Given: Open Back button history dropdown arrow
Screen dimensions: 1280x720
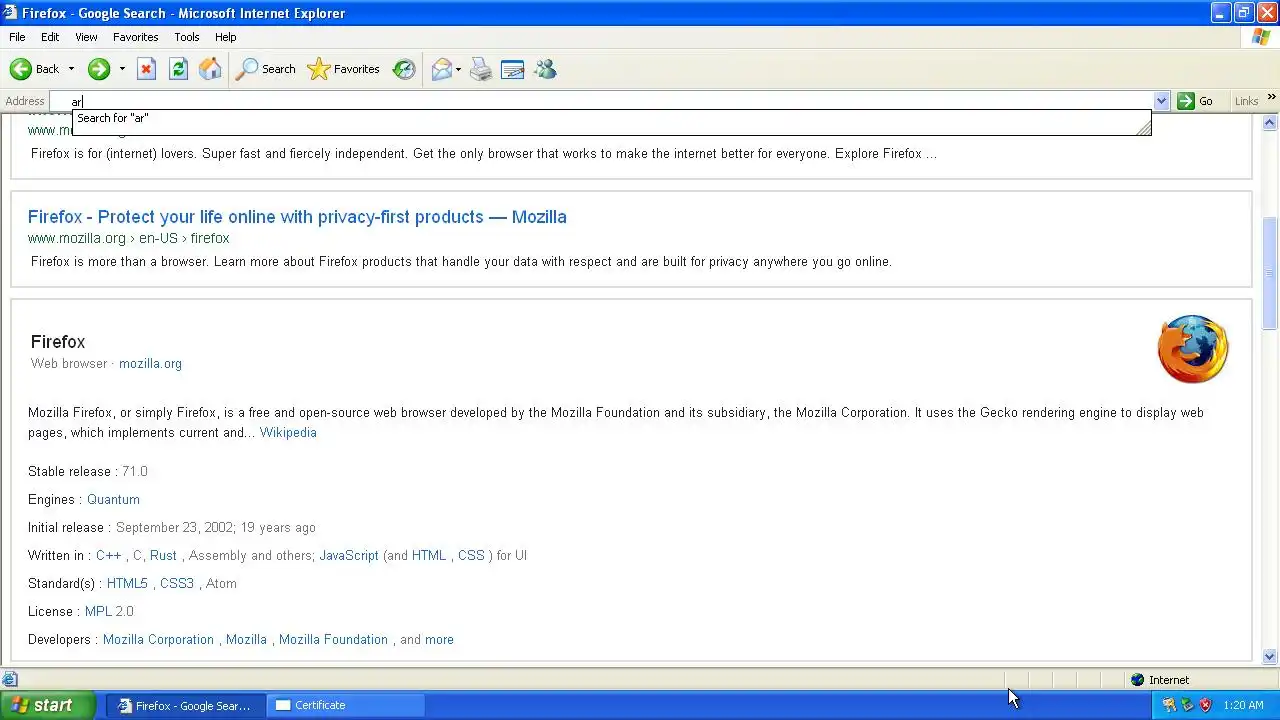Looking at the screenshot, I should [x=71, y=69].
